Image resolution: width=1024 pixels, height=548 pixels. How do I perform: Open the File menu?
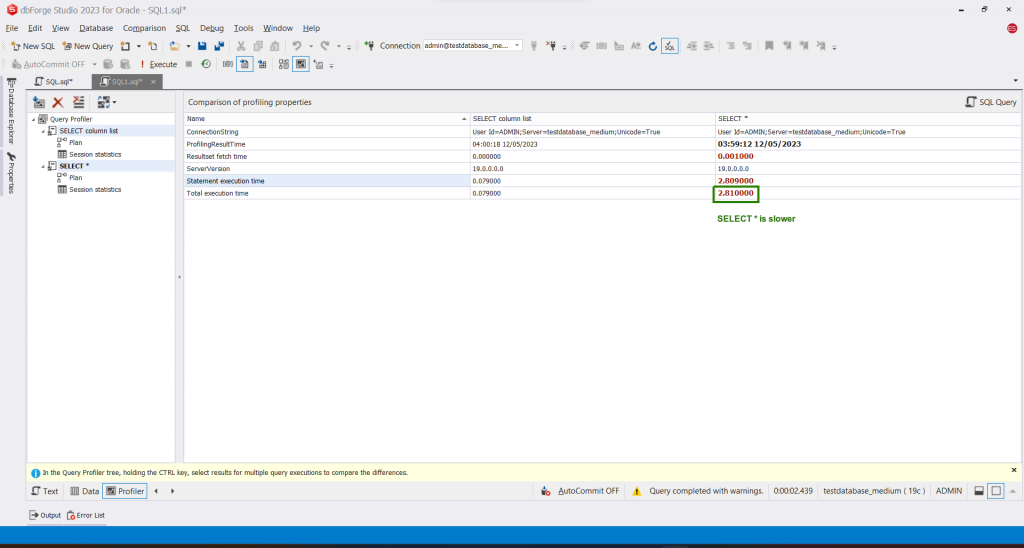(12, 28)
